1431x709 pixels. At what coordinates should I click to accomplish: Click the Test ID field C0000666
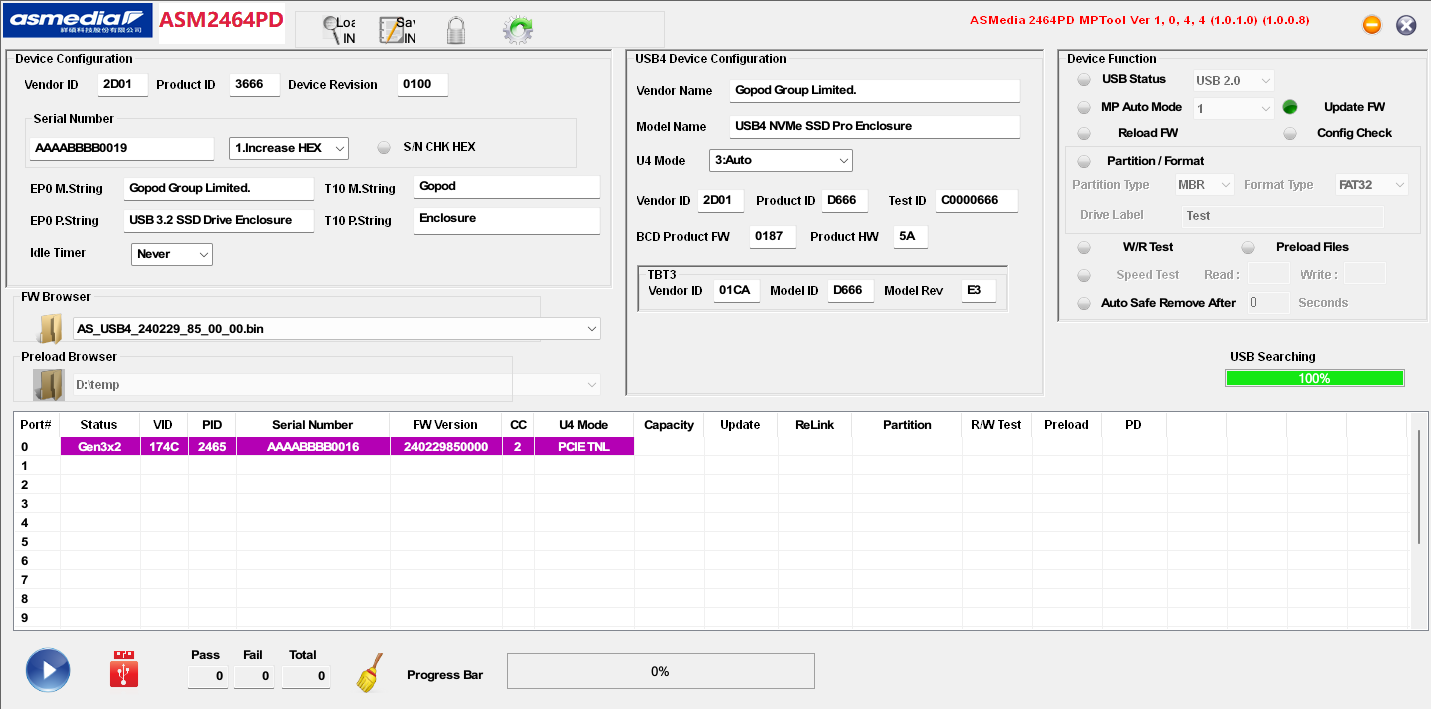pos(977,201)
